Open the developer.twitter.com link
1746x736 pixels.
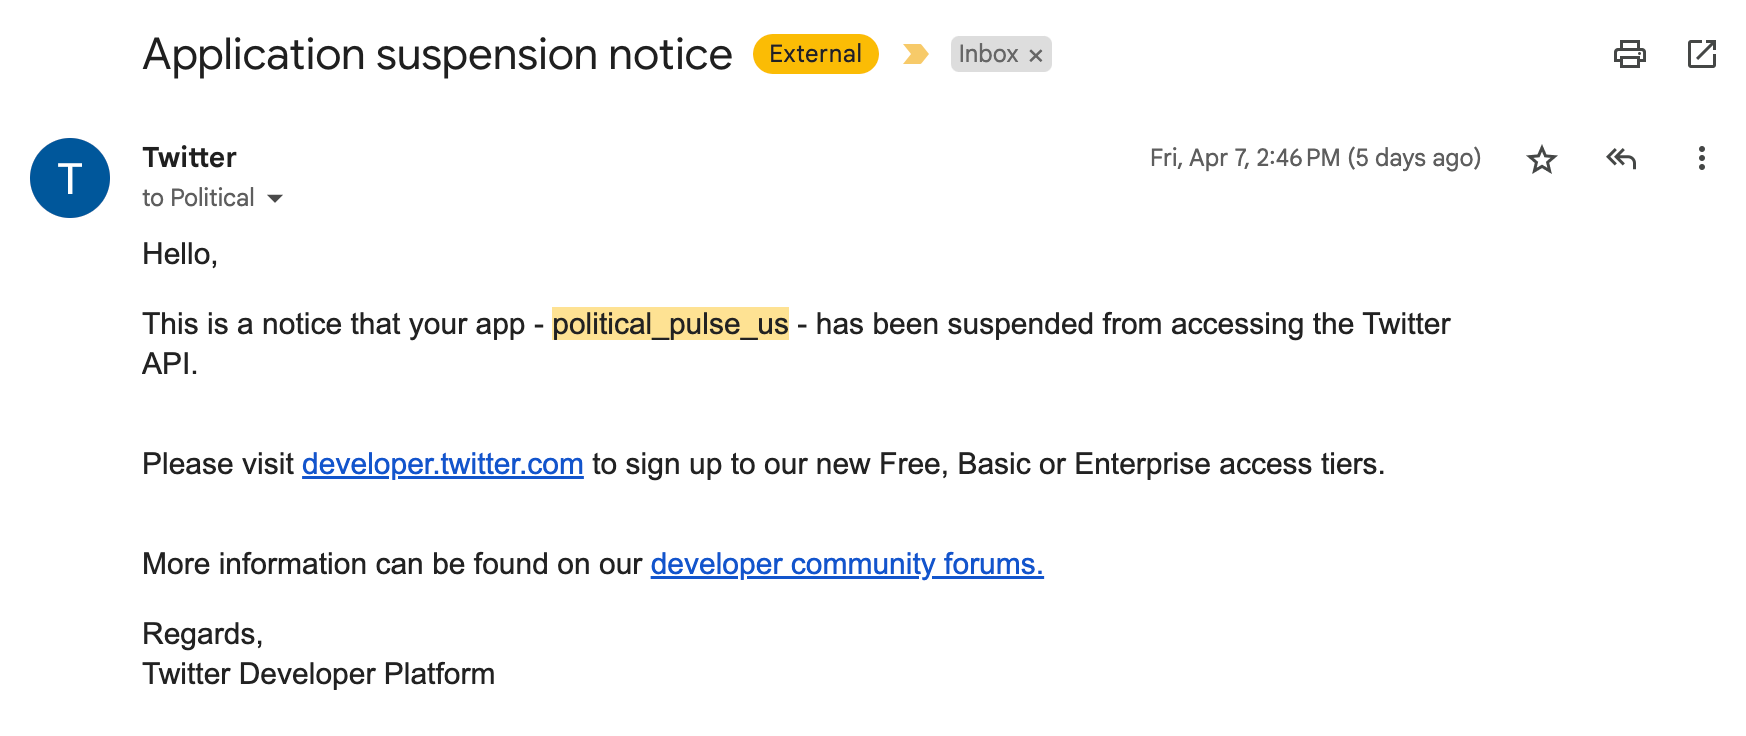click(442, 464)
